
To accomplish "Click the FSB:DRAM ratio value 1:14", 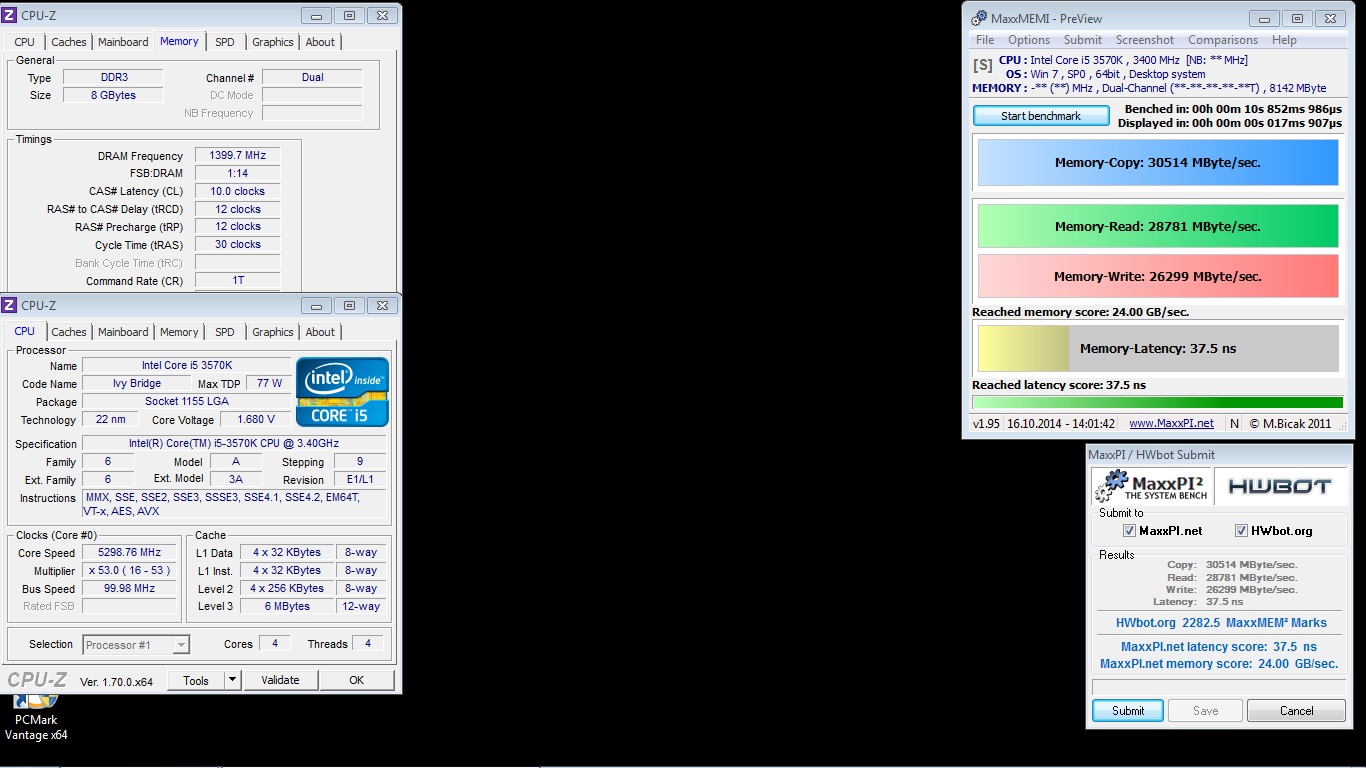I will 237,174.
